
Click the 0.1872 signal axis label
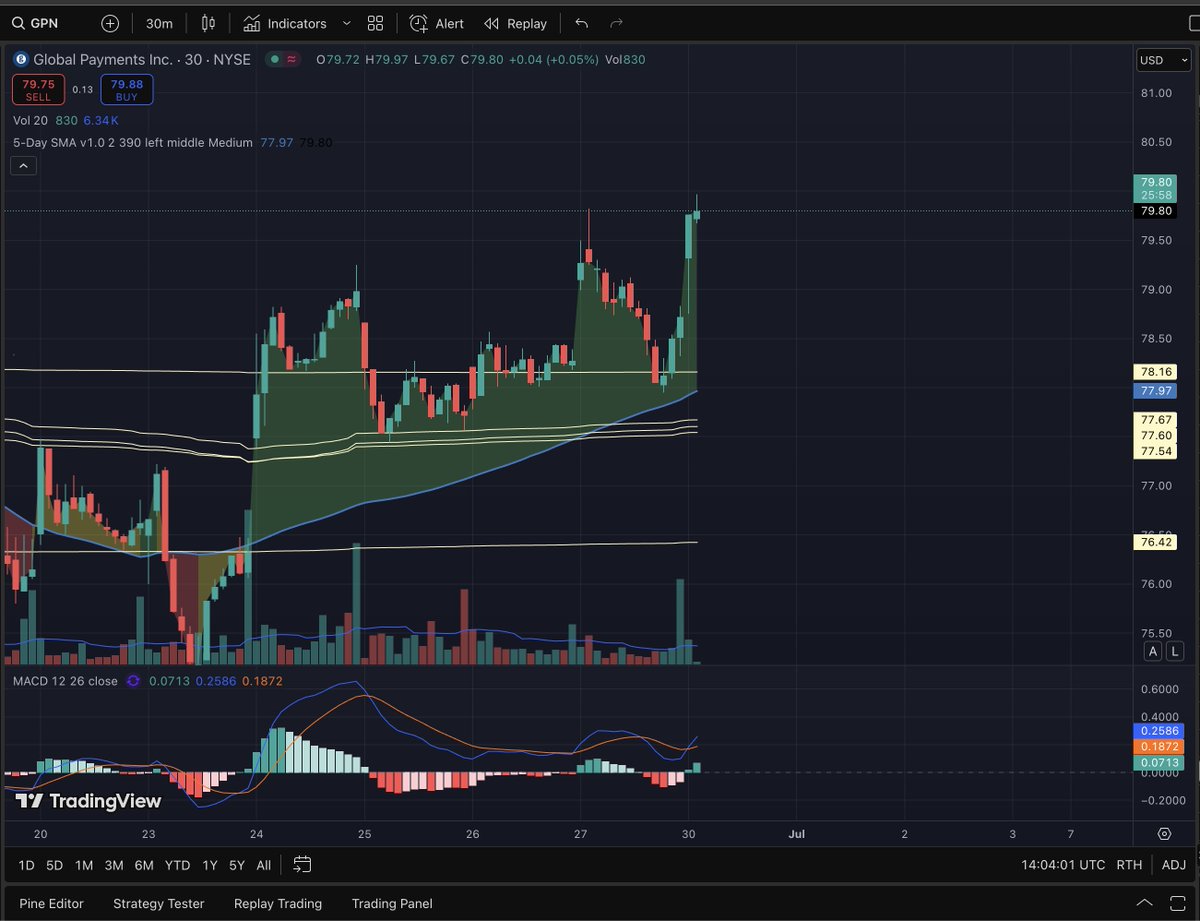[1158, 747]
